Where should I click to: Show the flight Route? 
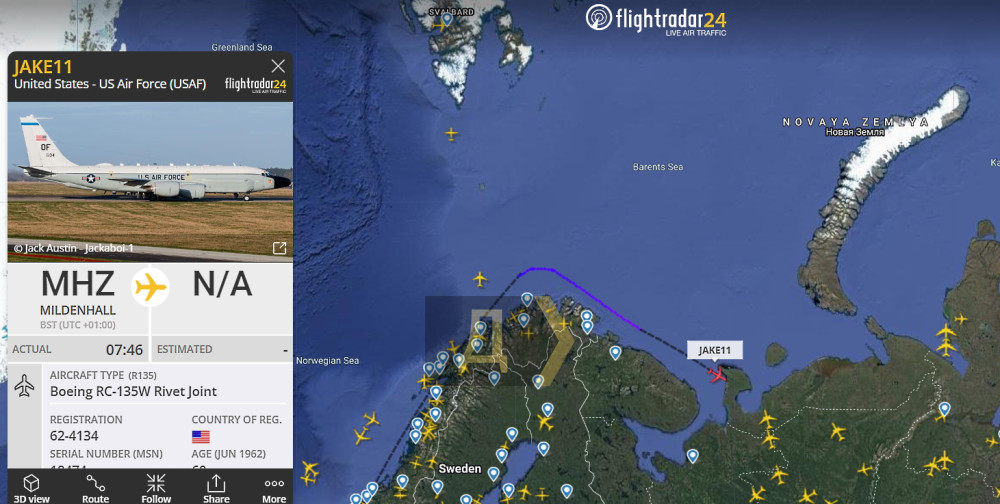pos(95,489)
